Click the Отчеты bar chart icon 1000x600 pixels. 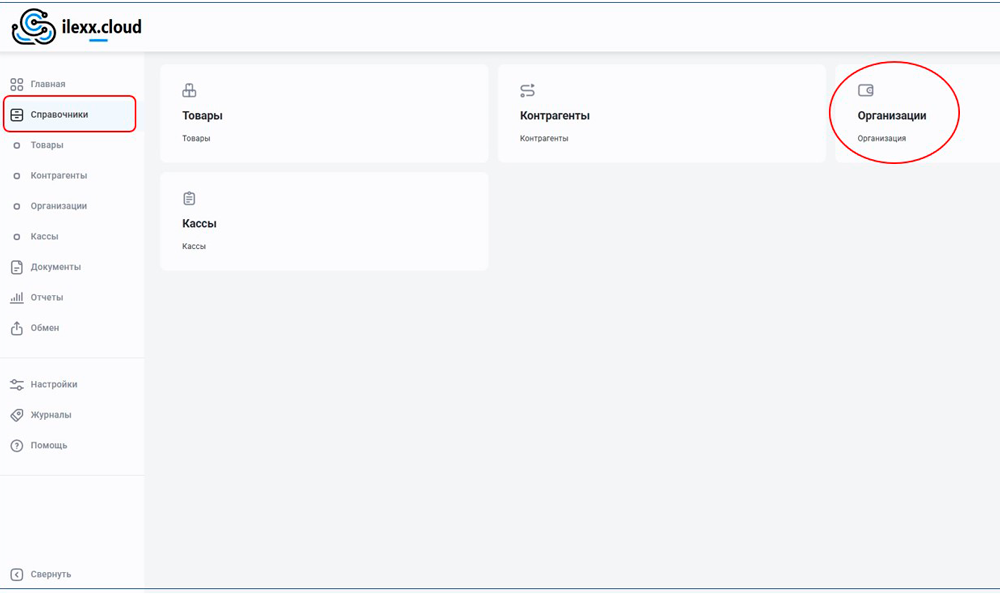17,297
